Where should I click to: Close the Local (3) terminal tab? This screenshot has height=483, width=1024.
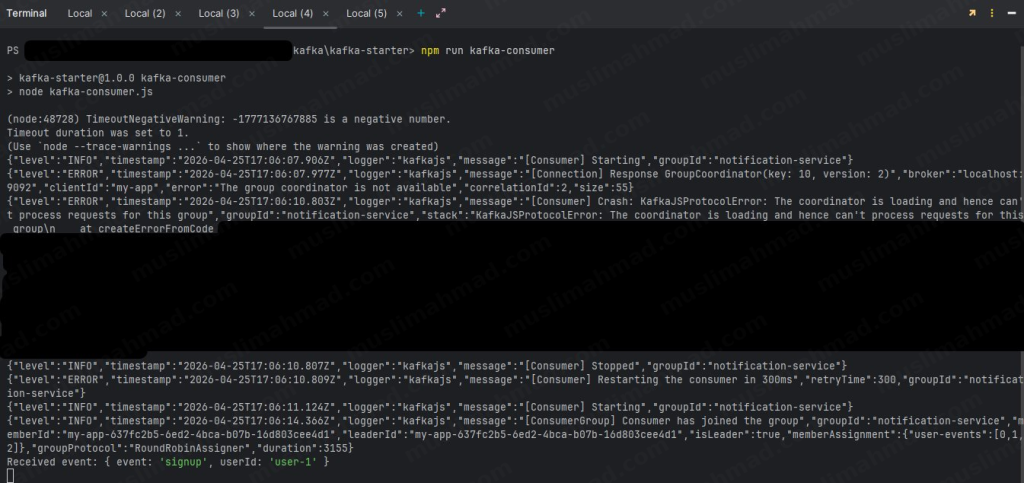pyautogui.click(x=252, y=14)
